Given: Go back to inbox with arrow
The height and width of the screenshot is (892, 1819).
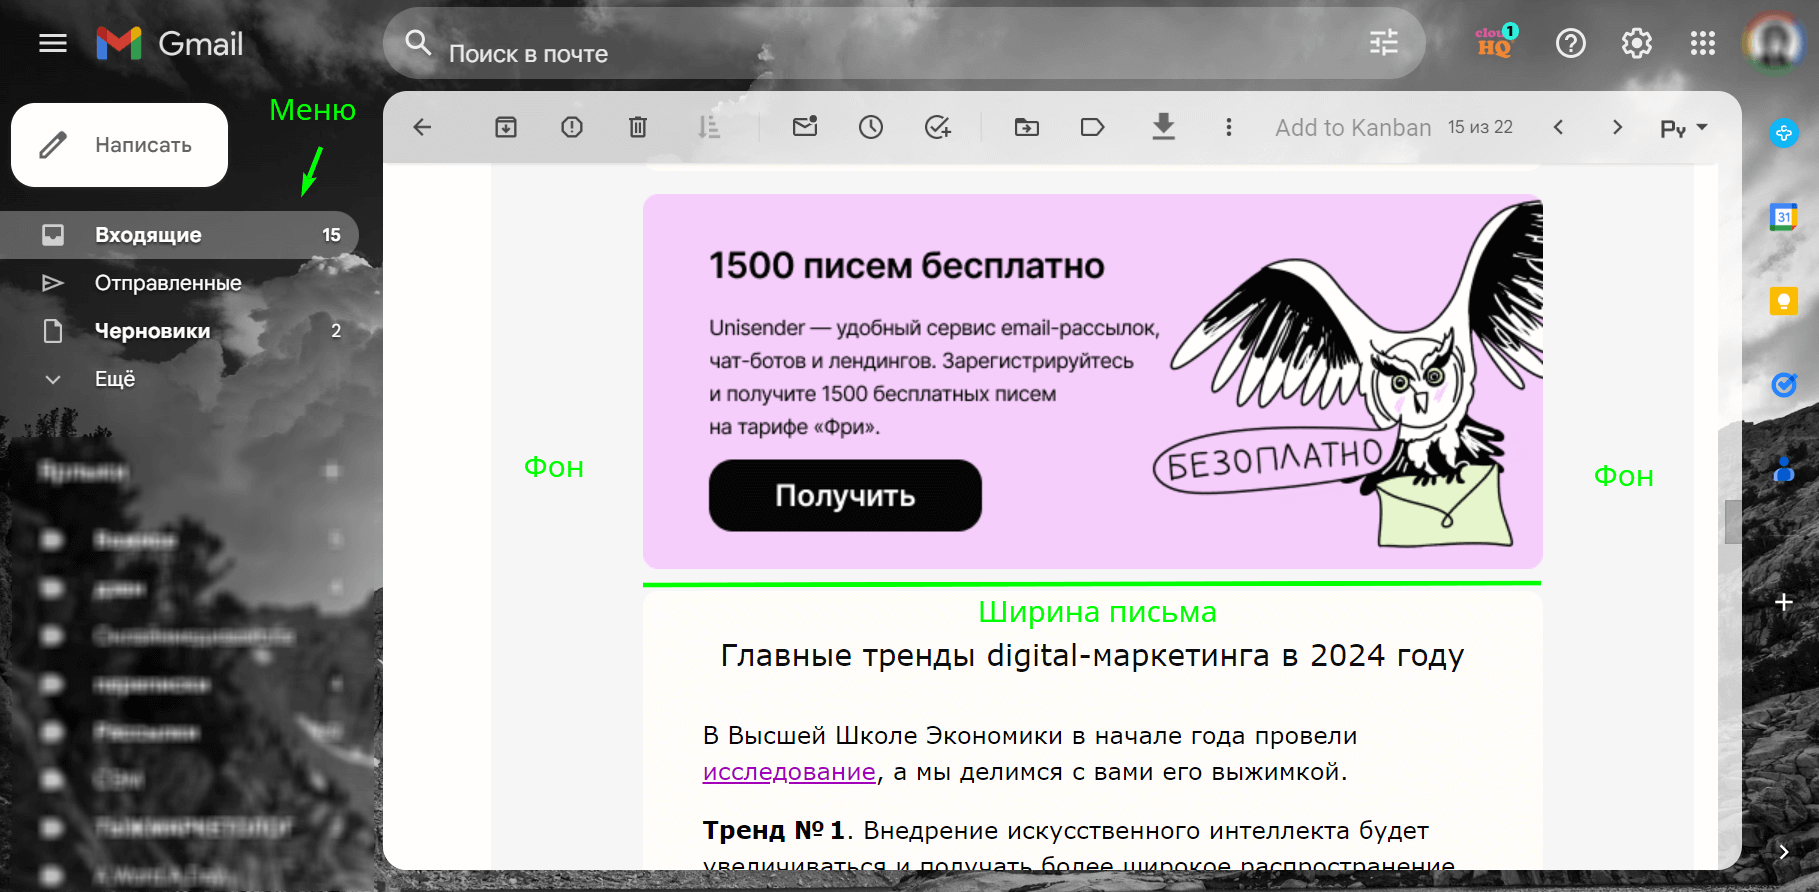Looking at the screenshot, I should [x=422, y=127].
